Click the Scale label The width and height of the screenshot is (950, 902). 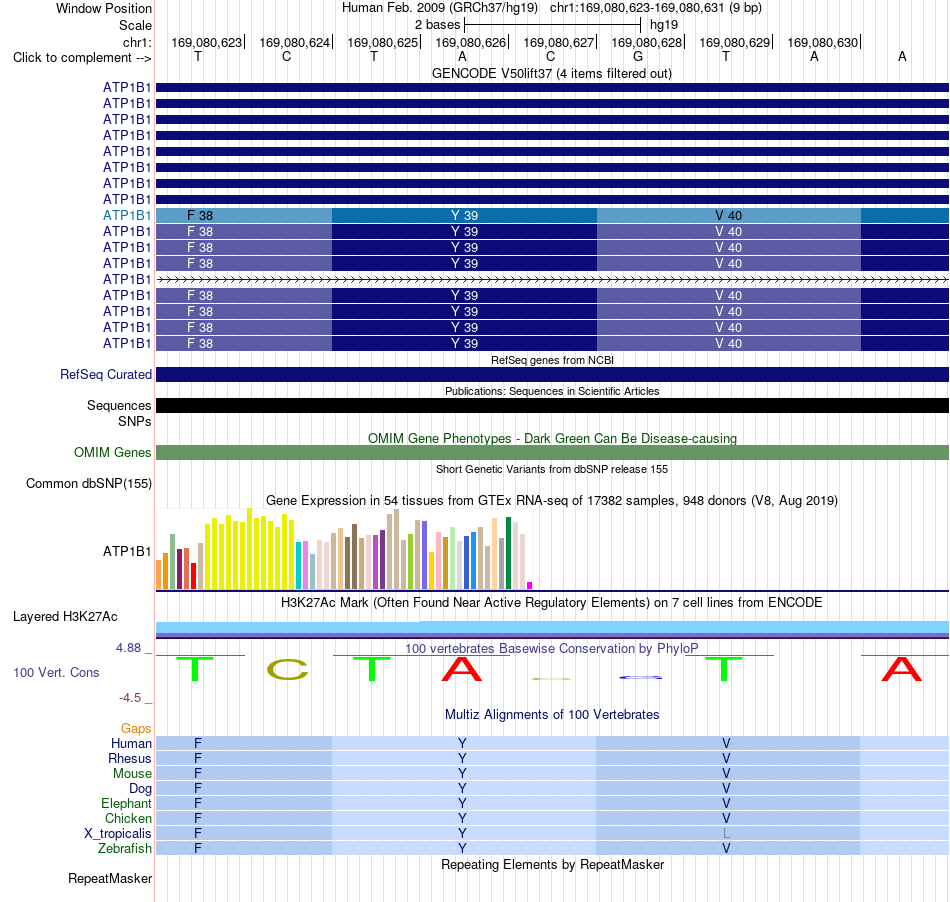click(x=135, y=25)
